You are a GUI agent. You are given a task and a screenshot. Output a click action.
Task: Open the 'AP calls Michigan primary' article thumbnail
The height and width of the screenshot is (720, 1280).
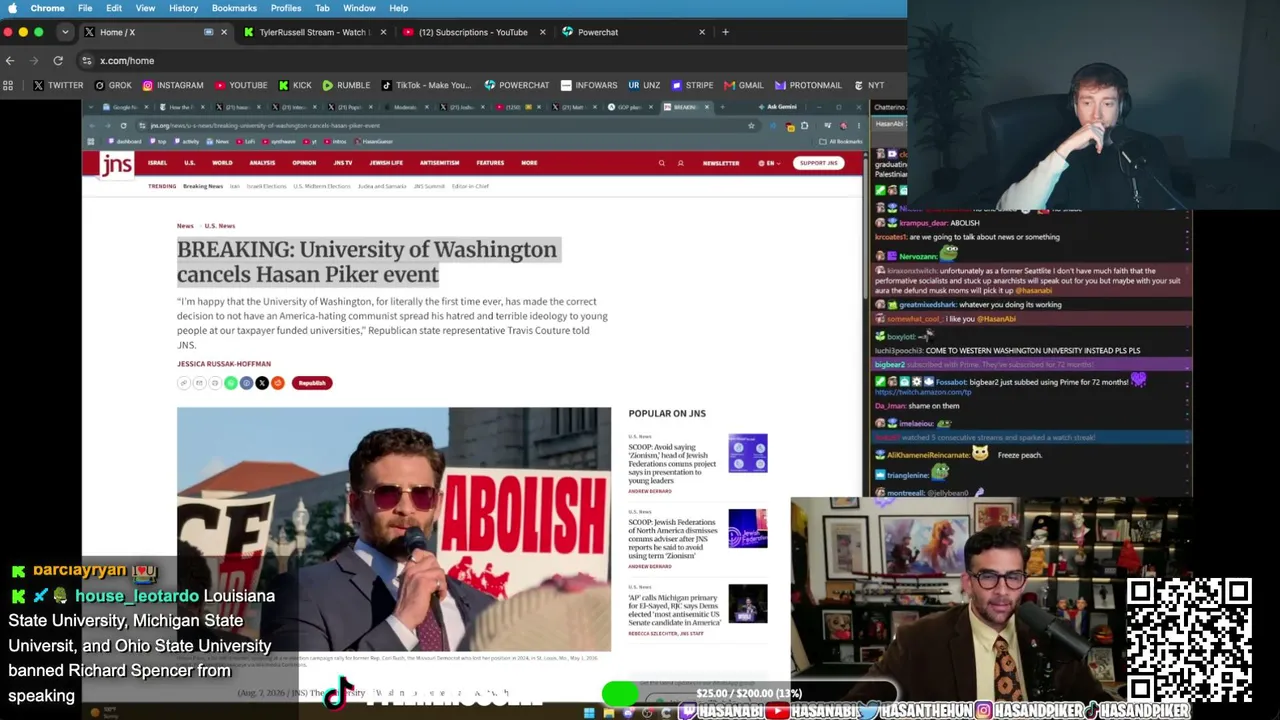[x=748, y=604]
